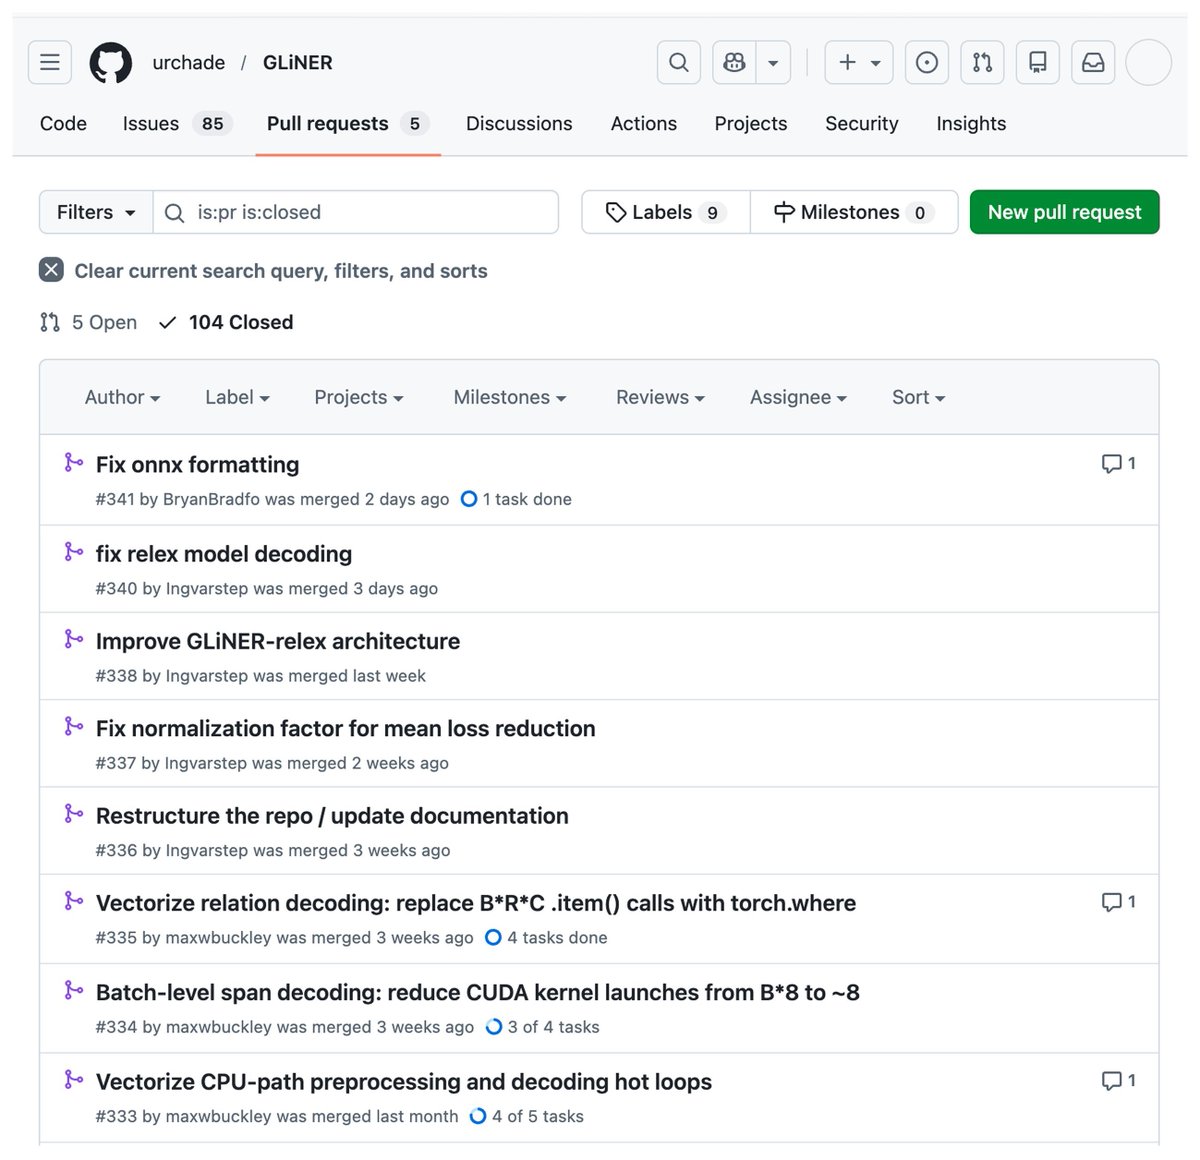Open comments on Vectorize relation decoding
The width and height of the screenshot is (1200, 1160).
[1119, 902]
